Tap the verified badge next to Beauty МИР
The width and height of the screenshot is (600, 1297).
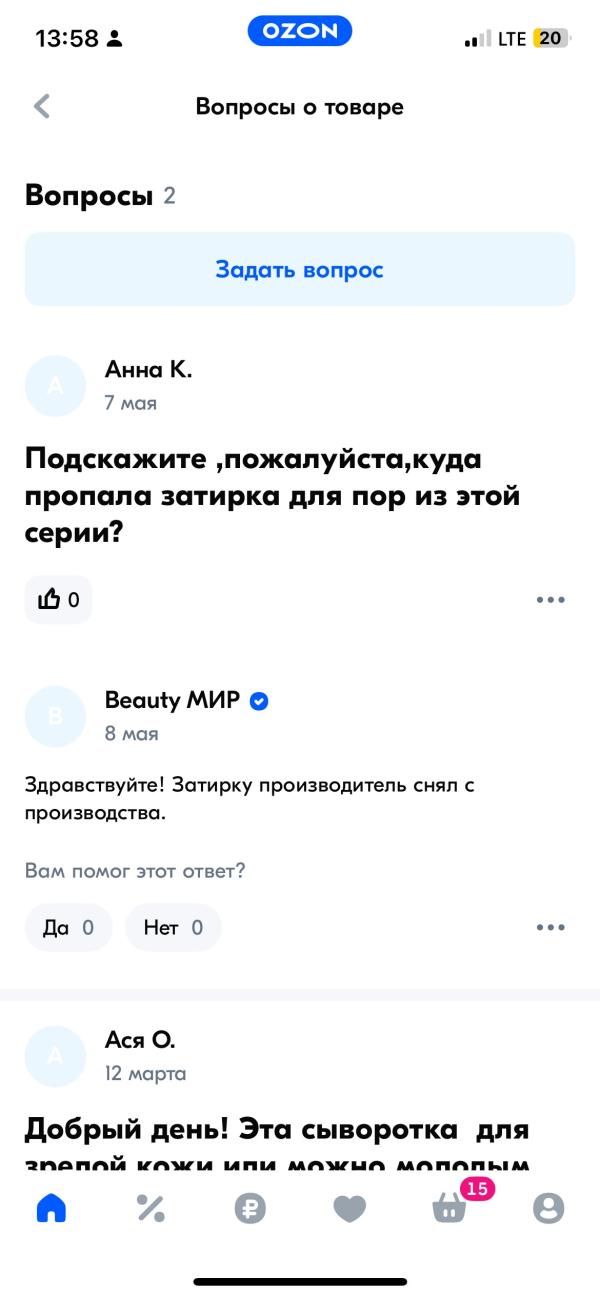tap(259, 701)
